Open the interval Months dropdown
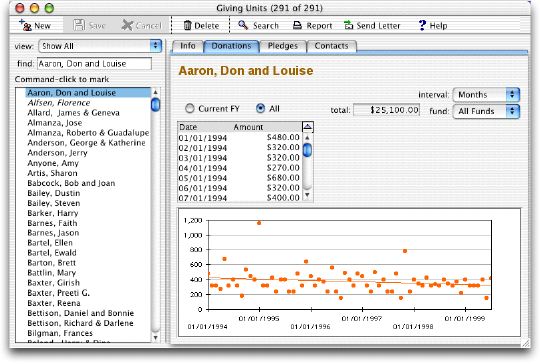Viewport: 540px width, 364px height. coord(486,95)
